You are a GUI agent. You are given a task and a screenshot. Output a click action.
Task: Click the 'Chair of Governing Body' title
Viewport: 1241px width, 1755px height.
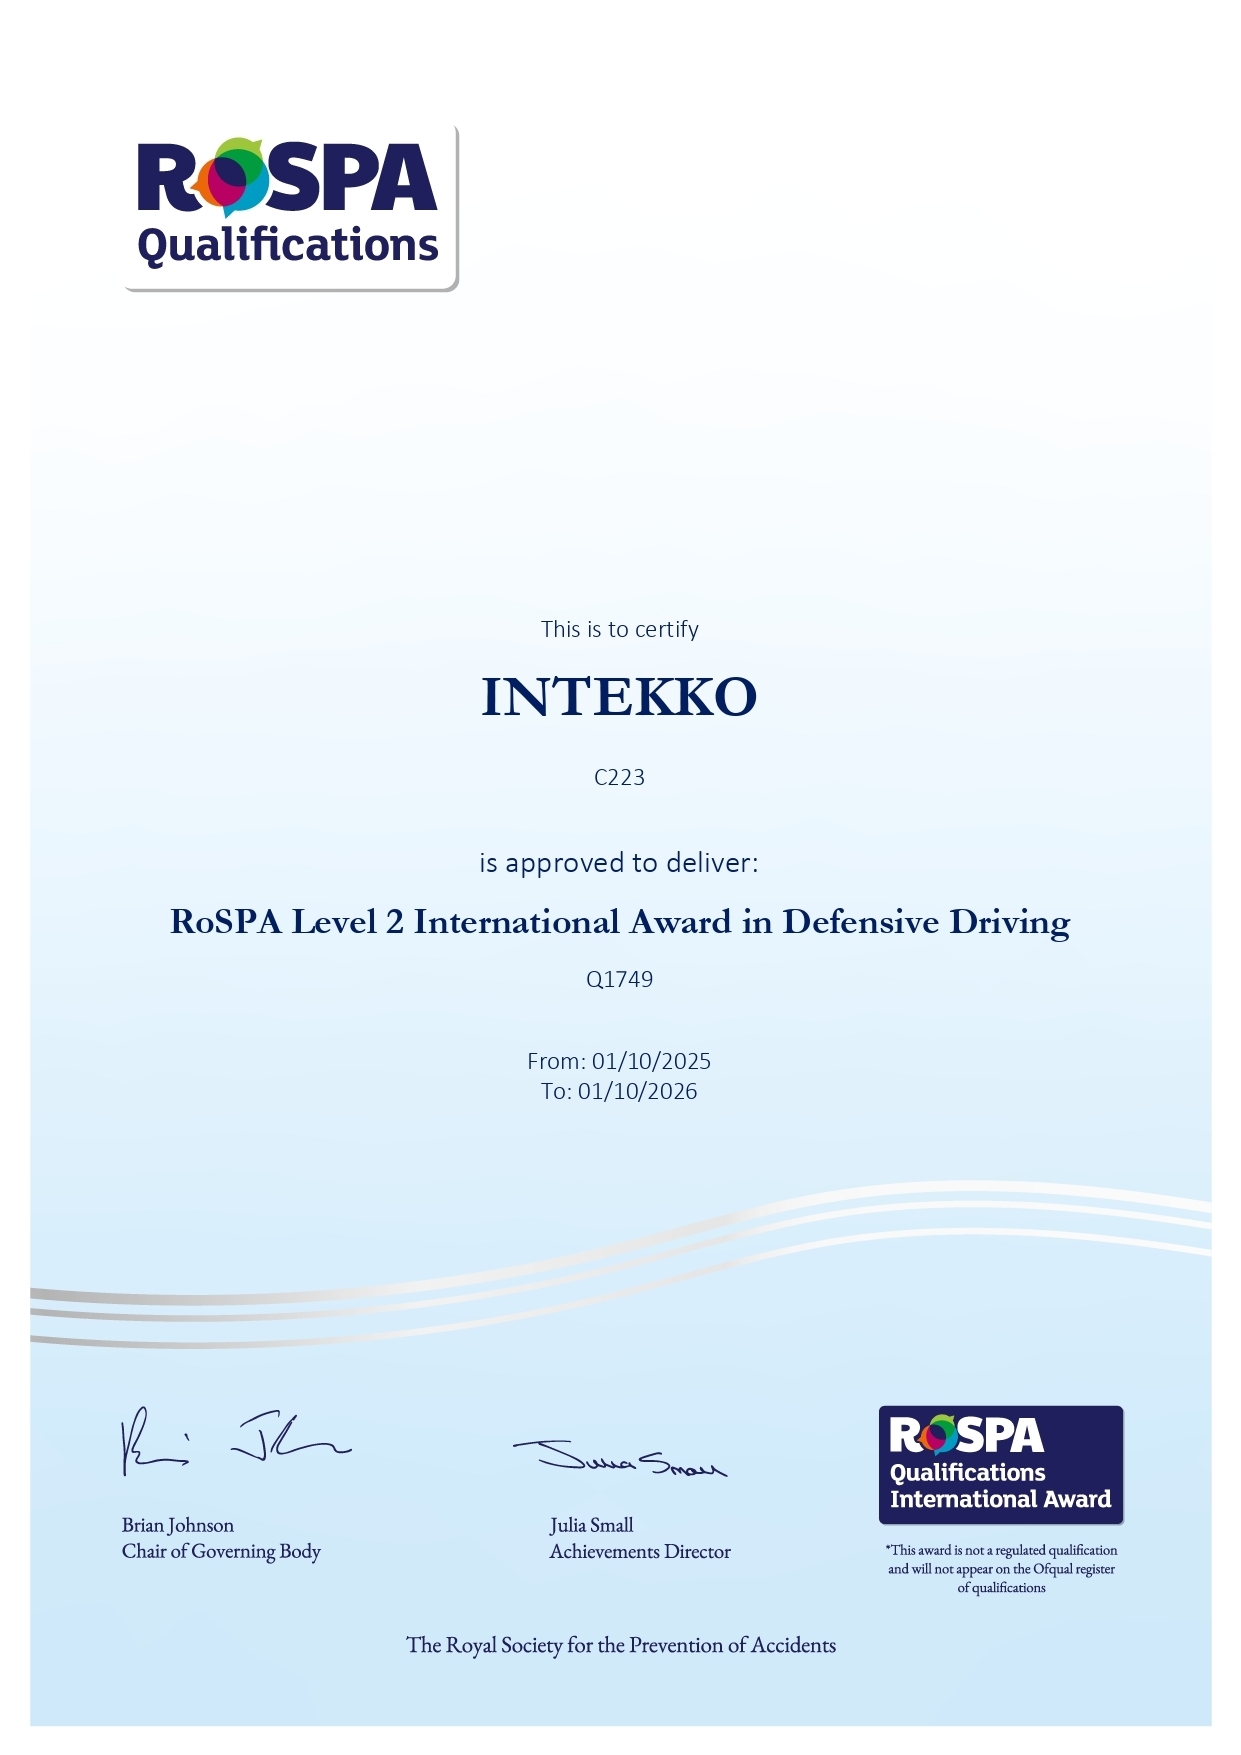(221, 1551)
